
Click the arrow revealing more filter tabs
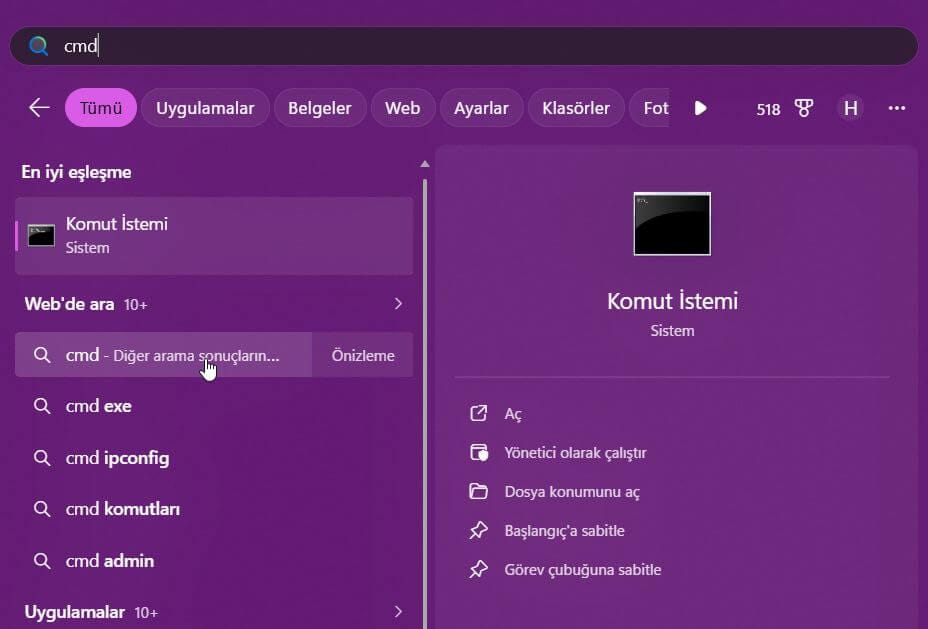(x=699, y=108)
